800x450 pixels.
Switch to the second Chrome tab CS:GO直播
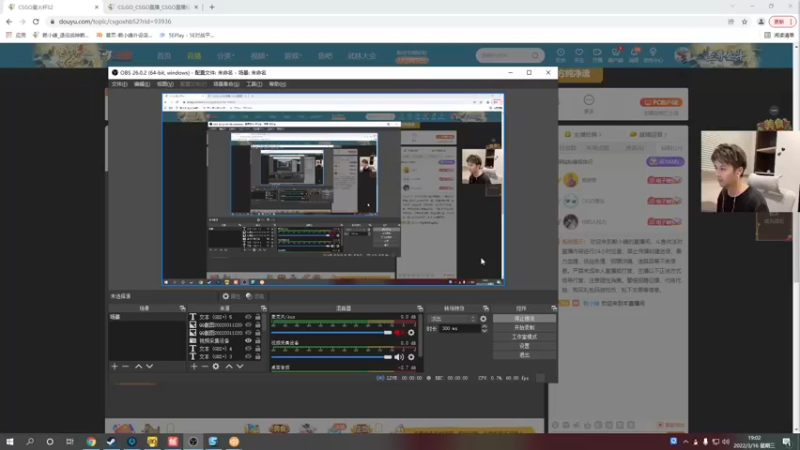pos(153,7)
